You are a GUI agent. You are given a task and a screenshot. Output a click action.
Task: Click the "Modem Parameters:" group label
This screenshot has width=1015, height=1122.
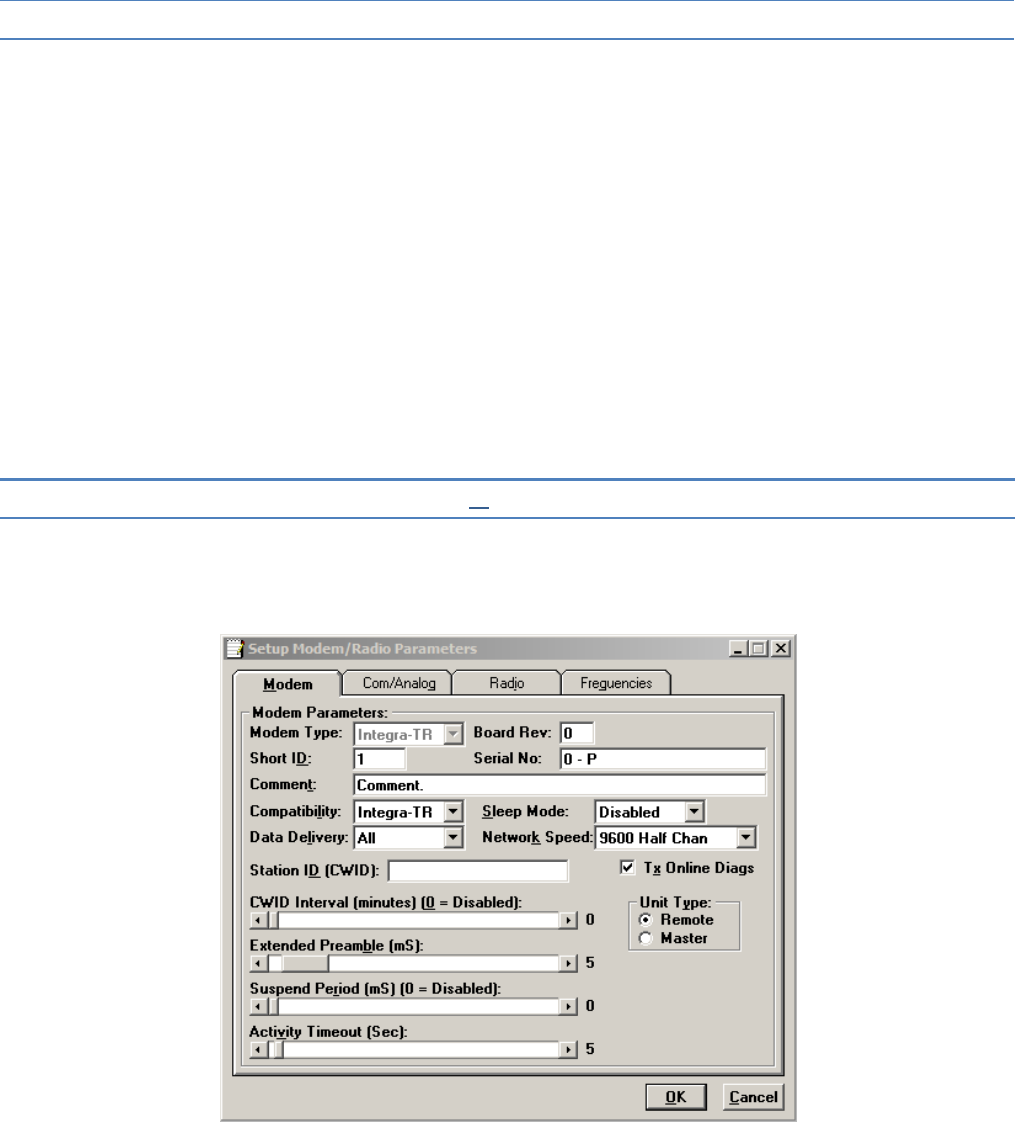tap(320, 713)
